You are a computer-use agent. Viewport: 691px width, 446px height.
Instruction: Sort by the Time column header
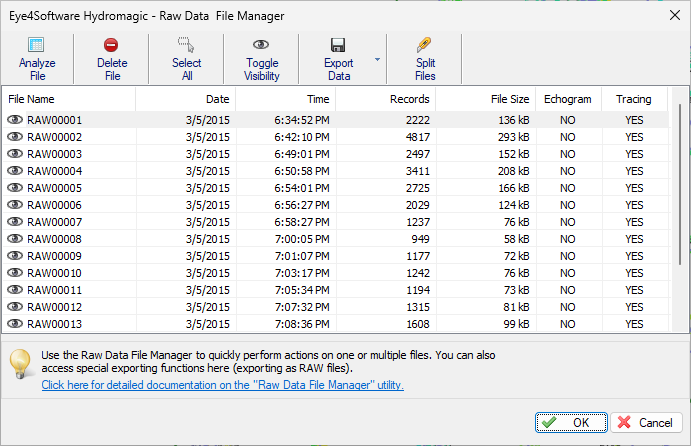point(286,99)
